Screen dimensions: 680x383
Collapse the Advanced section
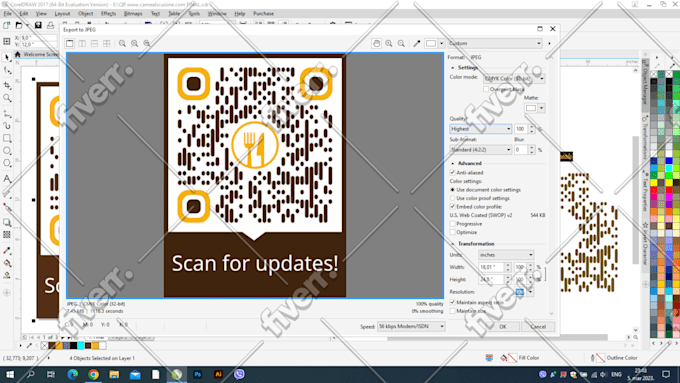453,164
